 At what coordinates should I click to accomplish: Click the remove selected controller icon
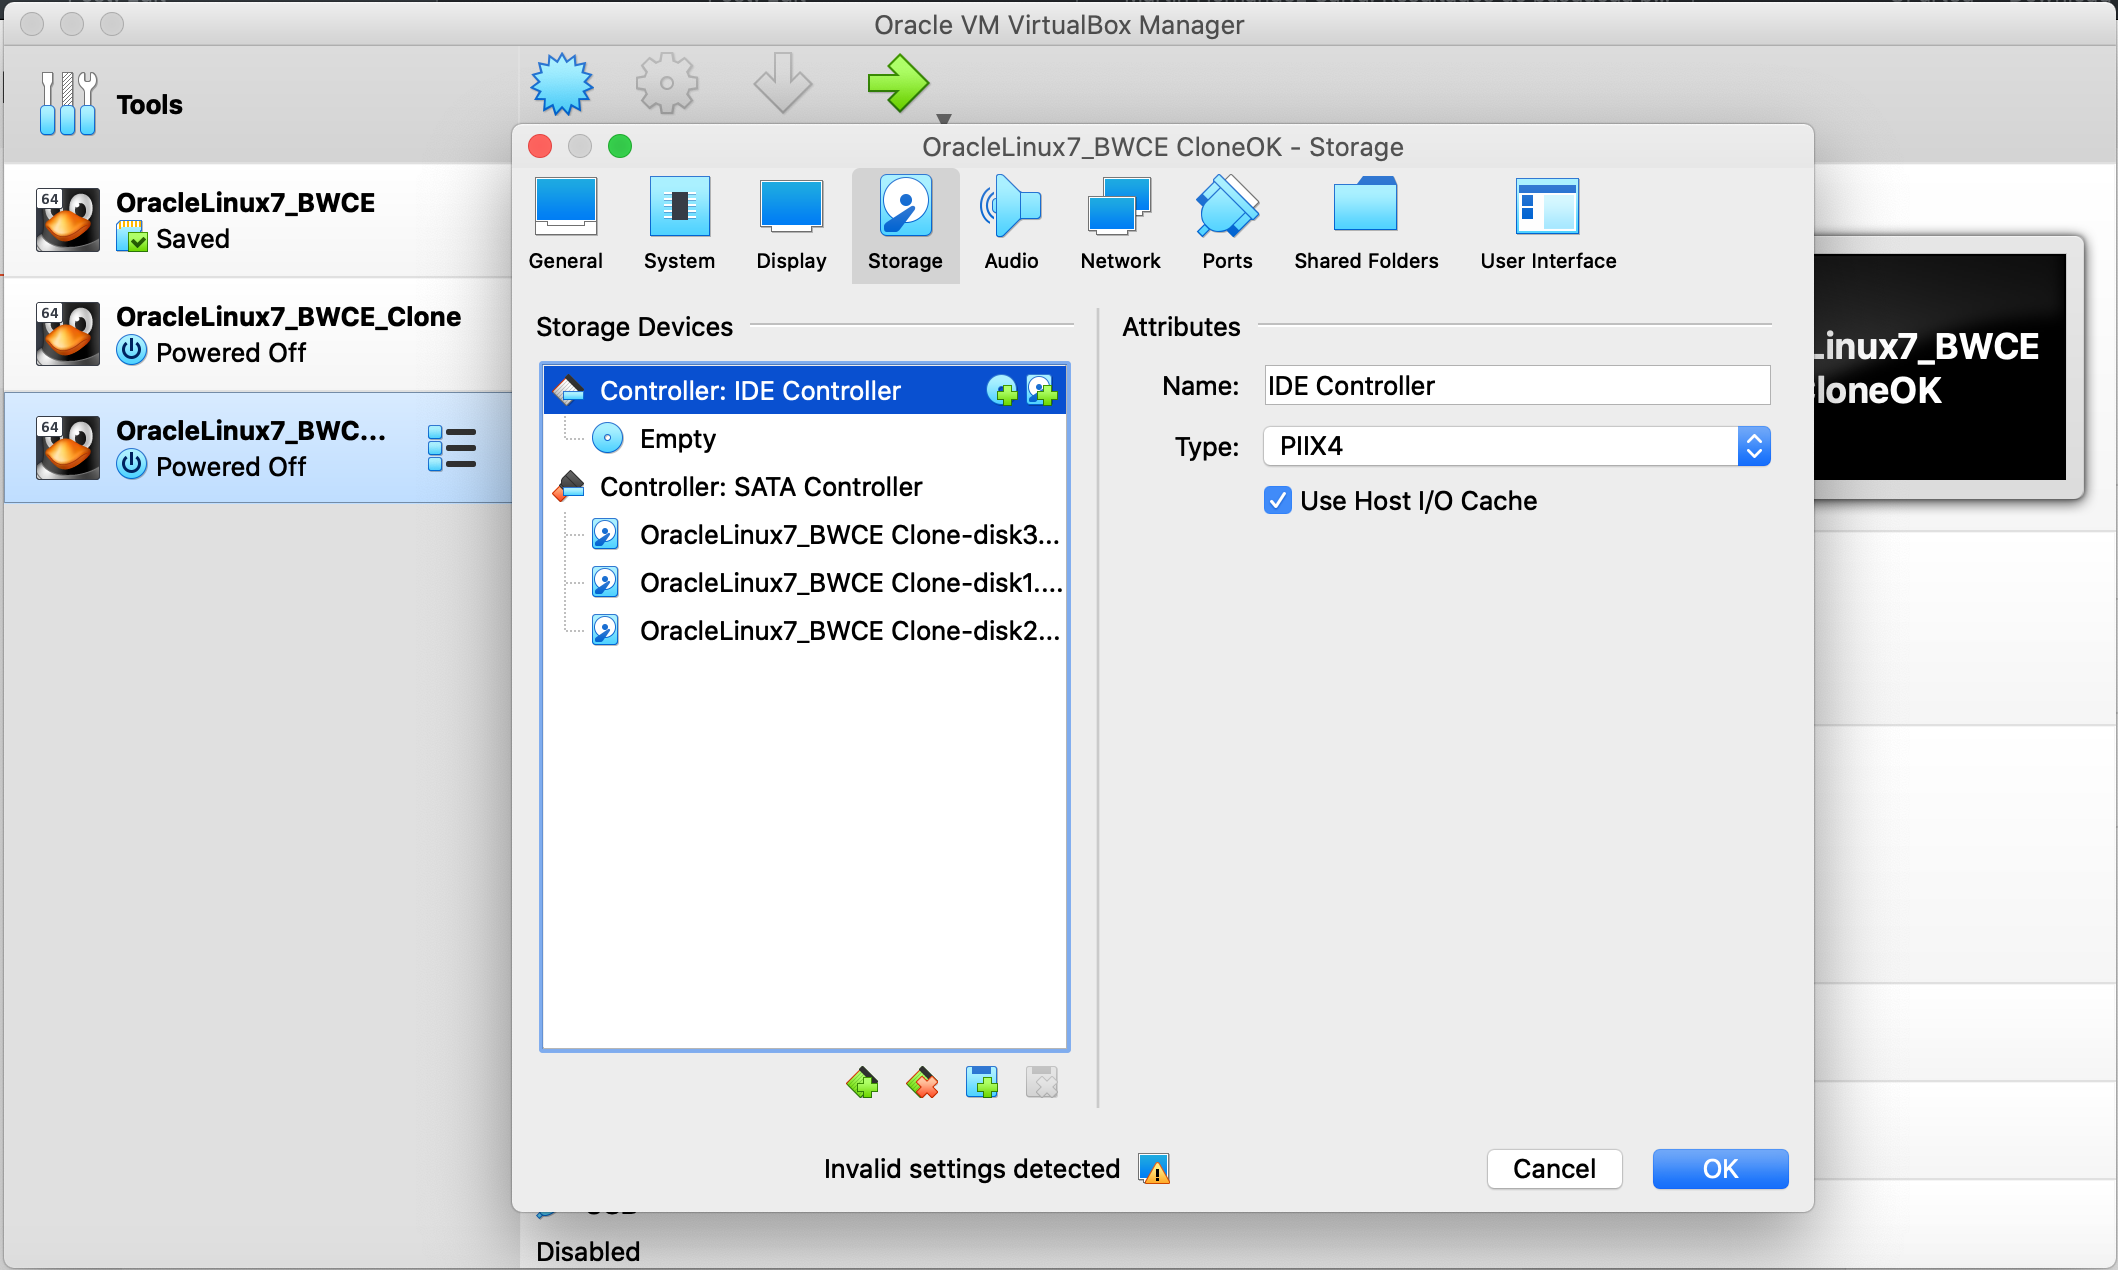[922, 1082]
